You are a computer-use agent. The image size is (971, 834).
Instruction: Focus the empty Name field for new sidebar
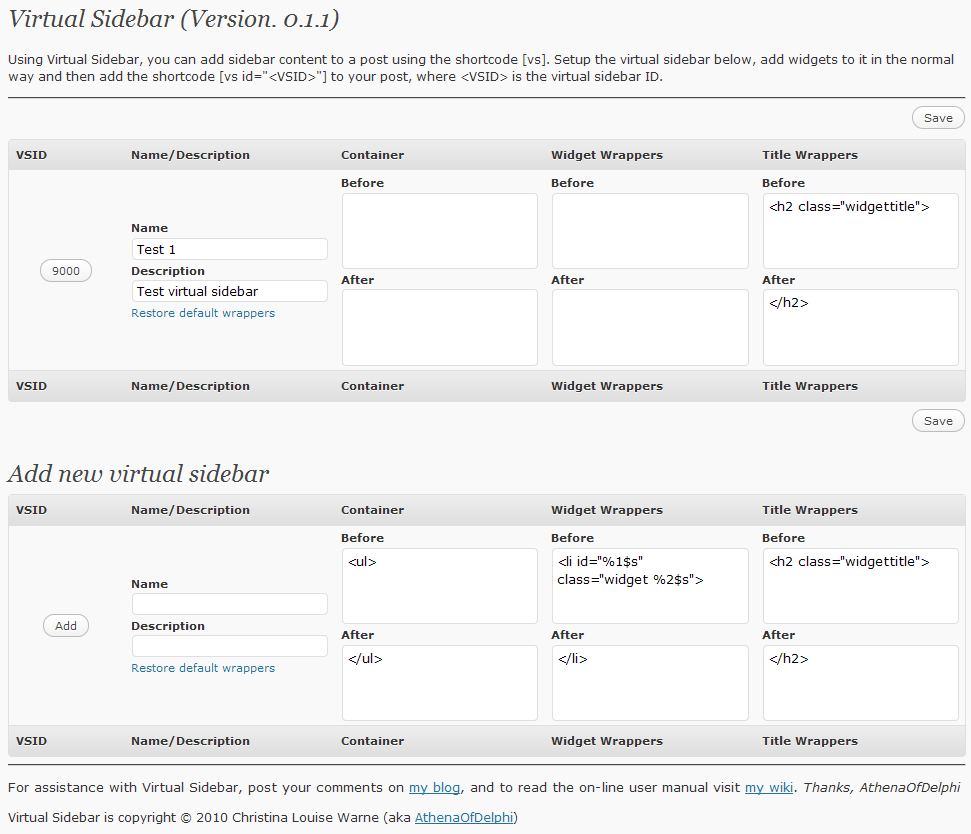pos(229,604)
